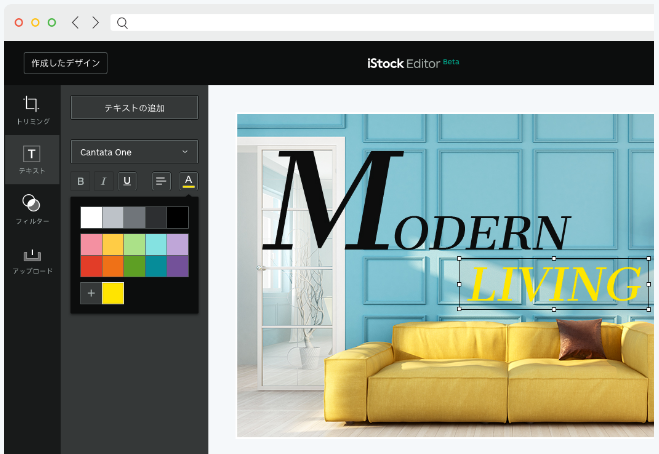Select the MODERN text on canvas
This screenshot has width=659, height=454.
pos(416,201)
